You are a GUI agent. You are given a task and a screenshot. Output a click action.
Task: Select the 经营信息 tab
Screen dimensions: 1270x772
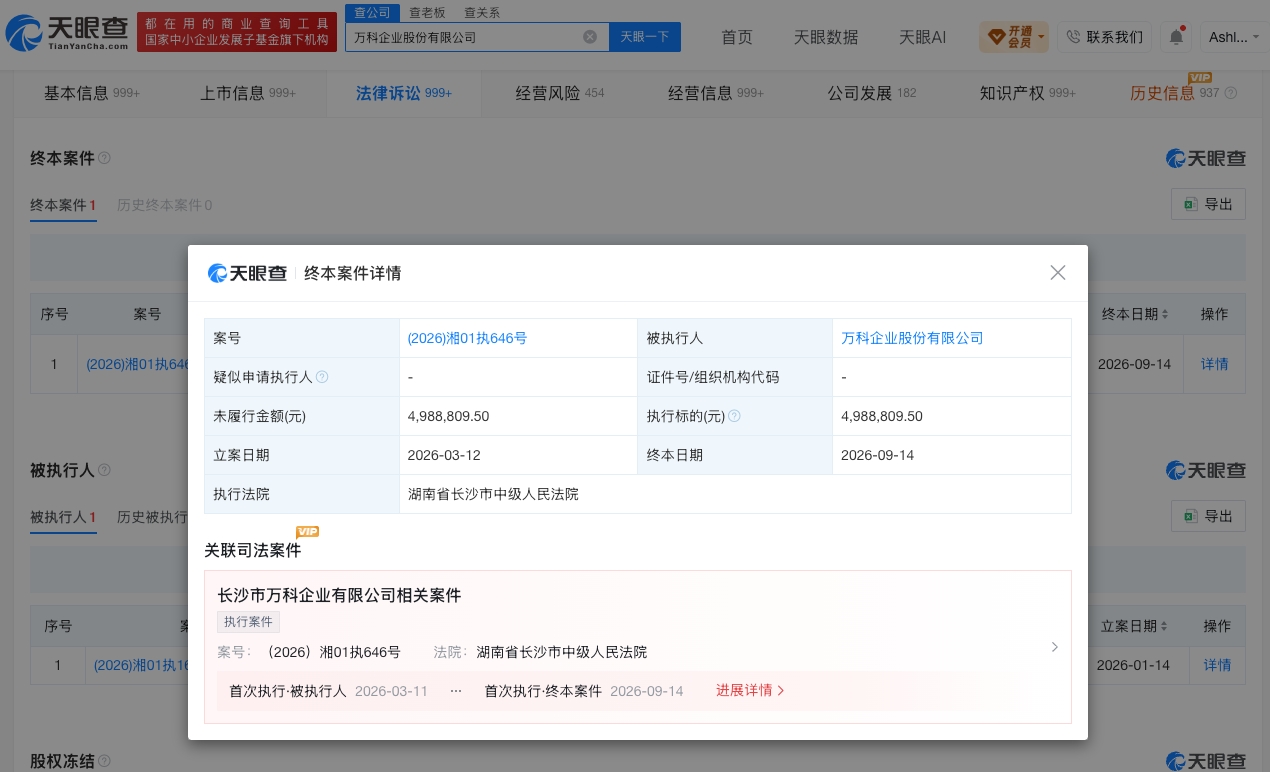tap(716, 93)
